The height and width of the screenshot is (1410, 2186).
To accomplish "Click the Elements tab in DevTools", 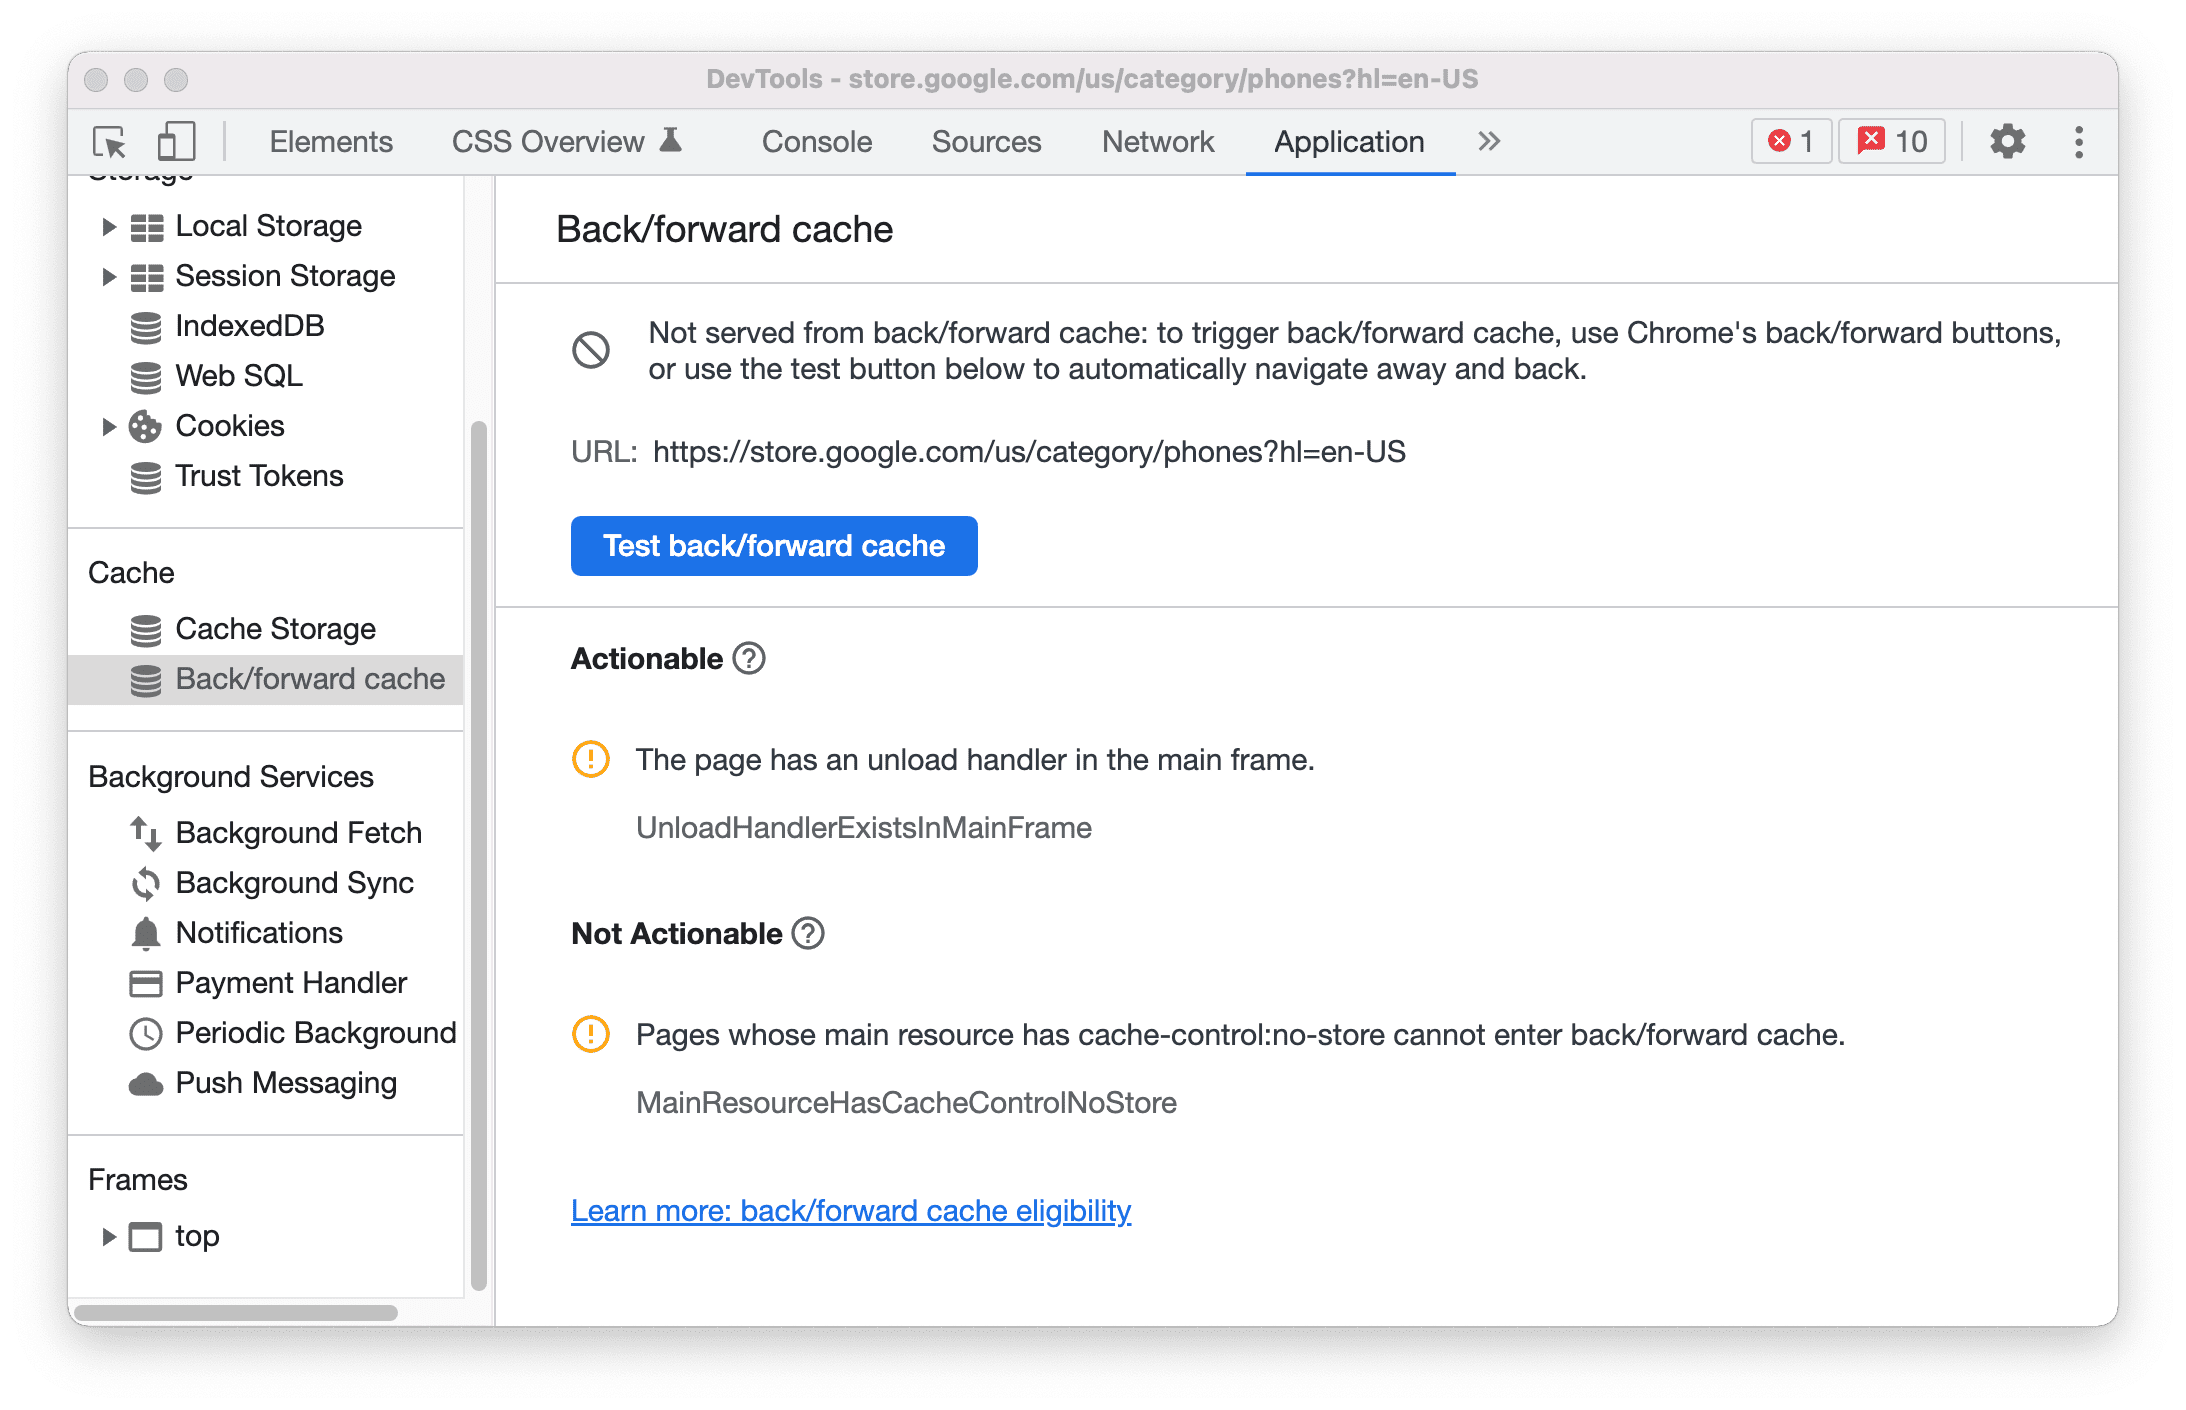I will click(x=328, y=142).
